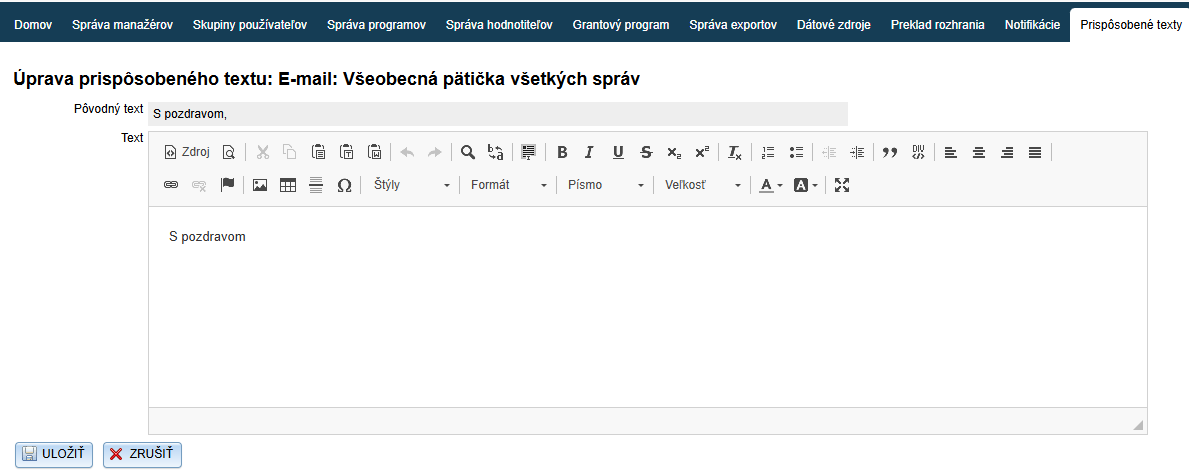Click the editor resize handle
The image size is (1189, 476).
point(1138,425)
